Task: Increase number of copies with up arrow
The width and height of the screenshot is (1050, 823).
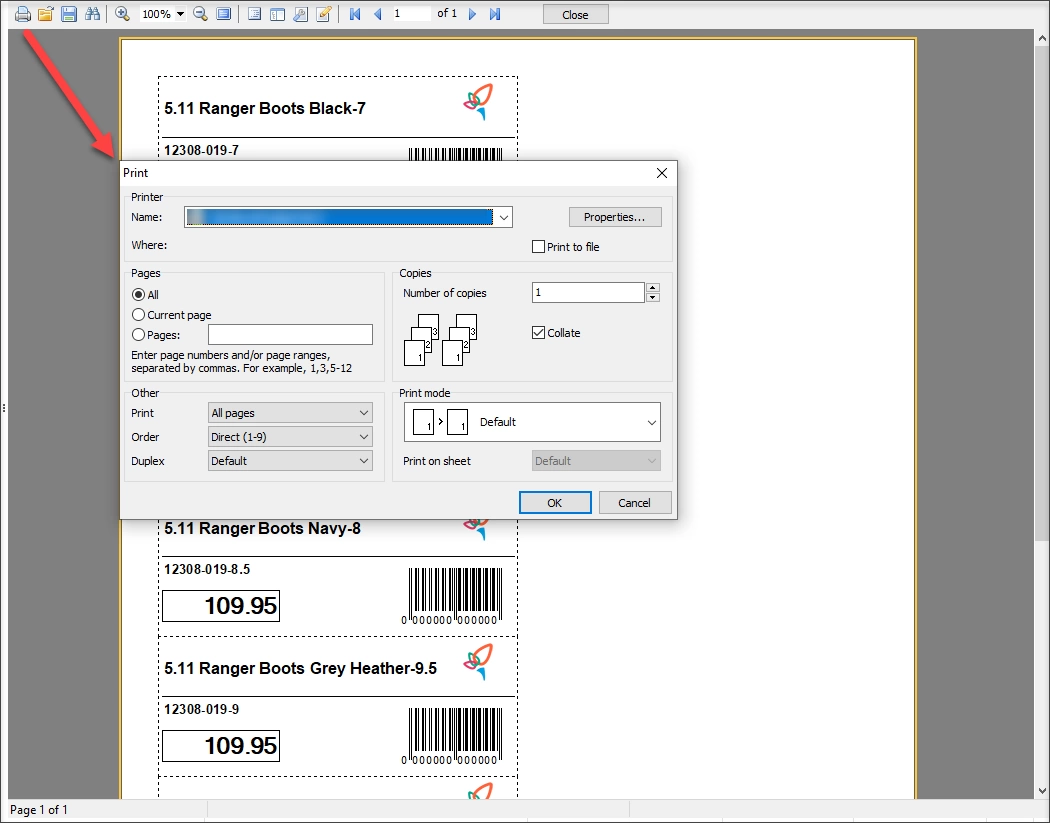Action: [653, 288]
